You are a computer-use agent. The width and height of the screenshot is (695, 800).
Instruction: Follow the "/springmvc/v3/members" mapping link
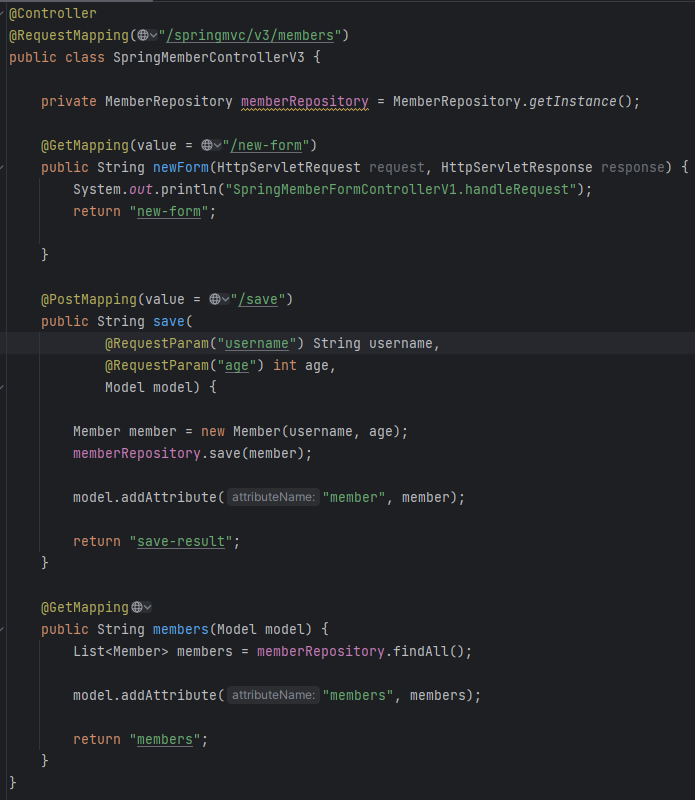click(x=250, y=35)
